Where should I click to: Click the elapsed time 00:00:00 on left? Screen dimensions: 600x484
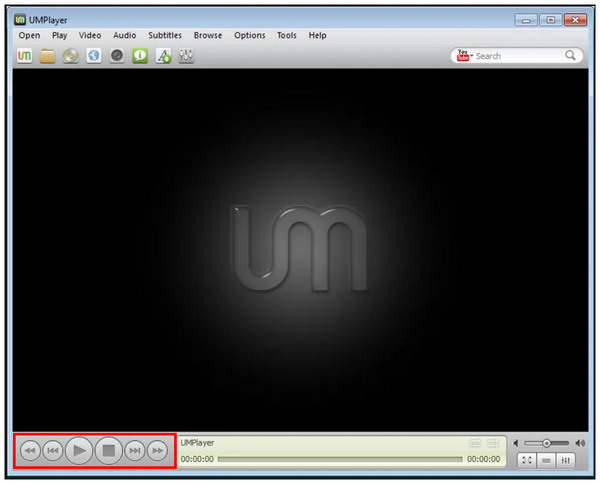(x=197, y=459)
